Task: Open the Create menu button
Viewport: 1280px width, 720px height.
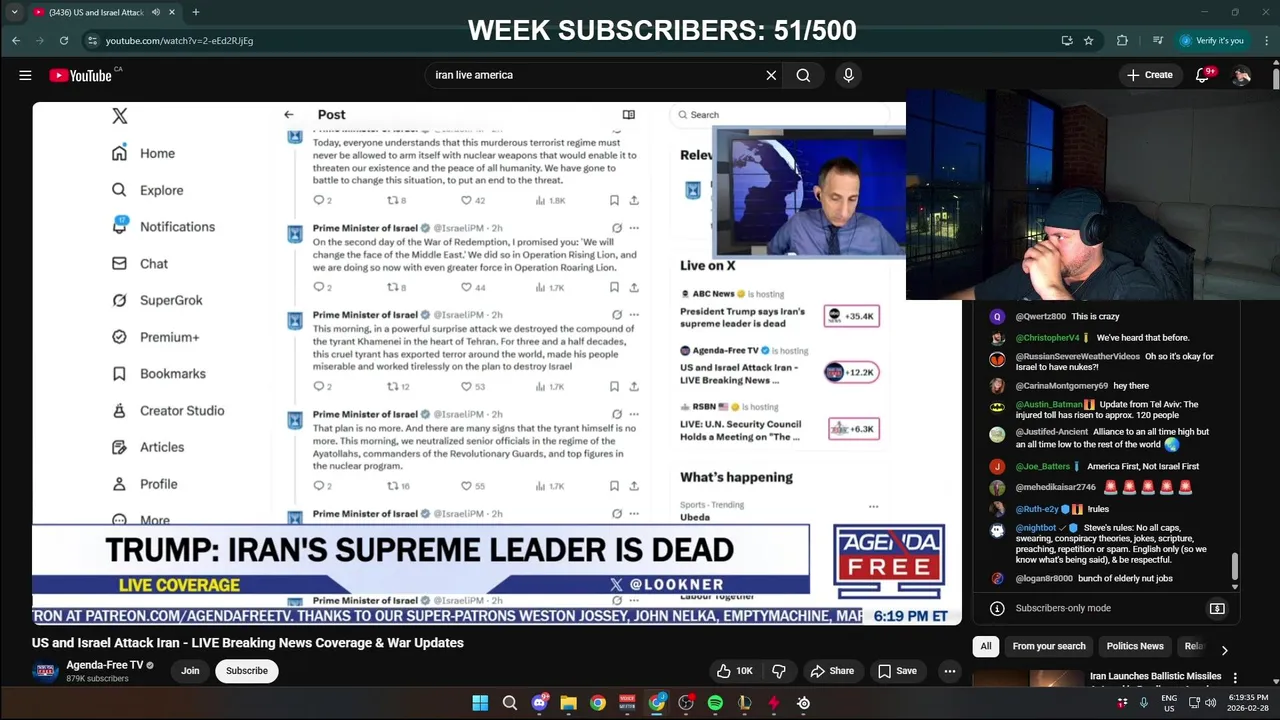Action: coord(1149,75)
